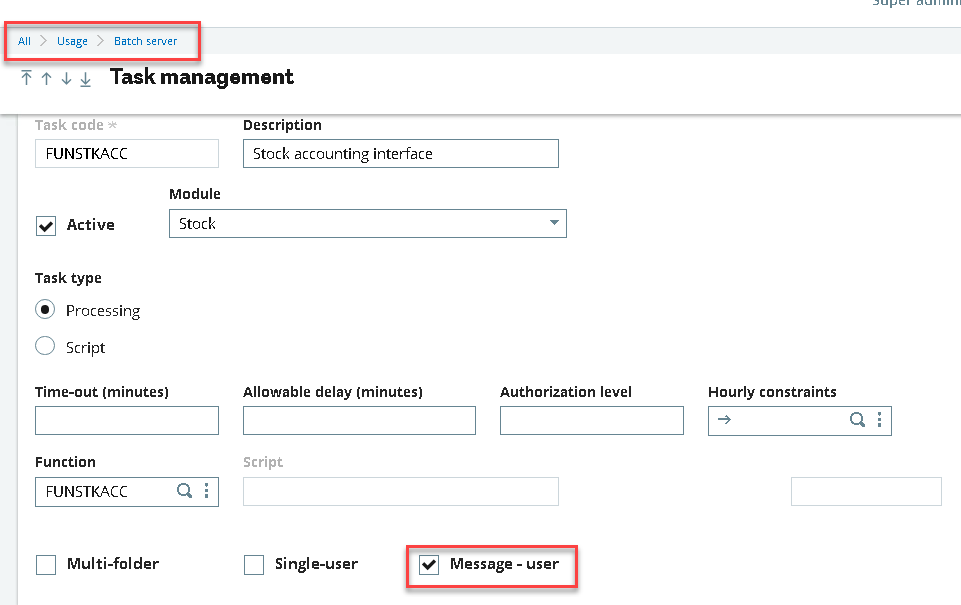This screenshot has width=961, height=605.
Task: Open the Hourly constraints lookup magnifier
Action: pos(857,420)
